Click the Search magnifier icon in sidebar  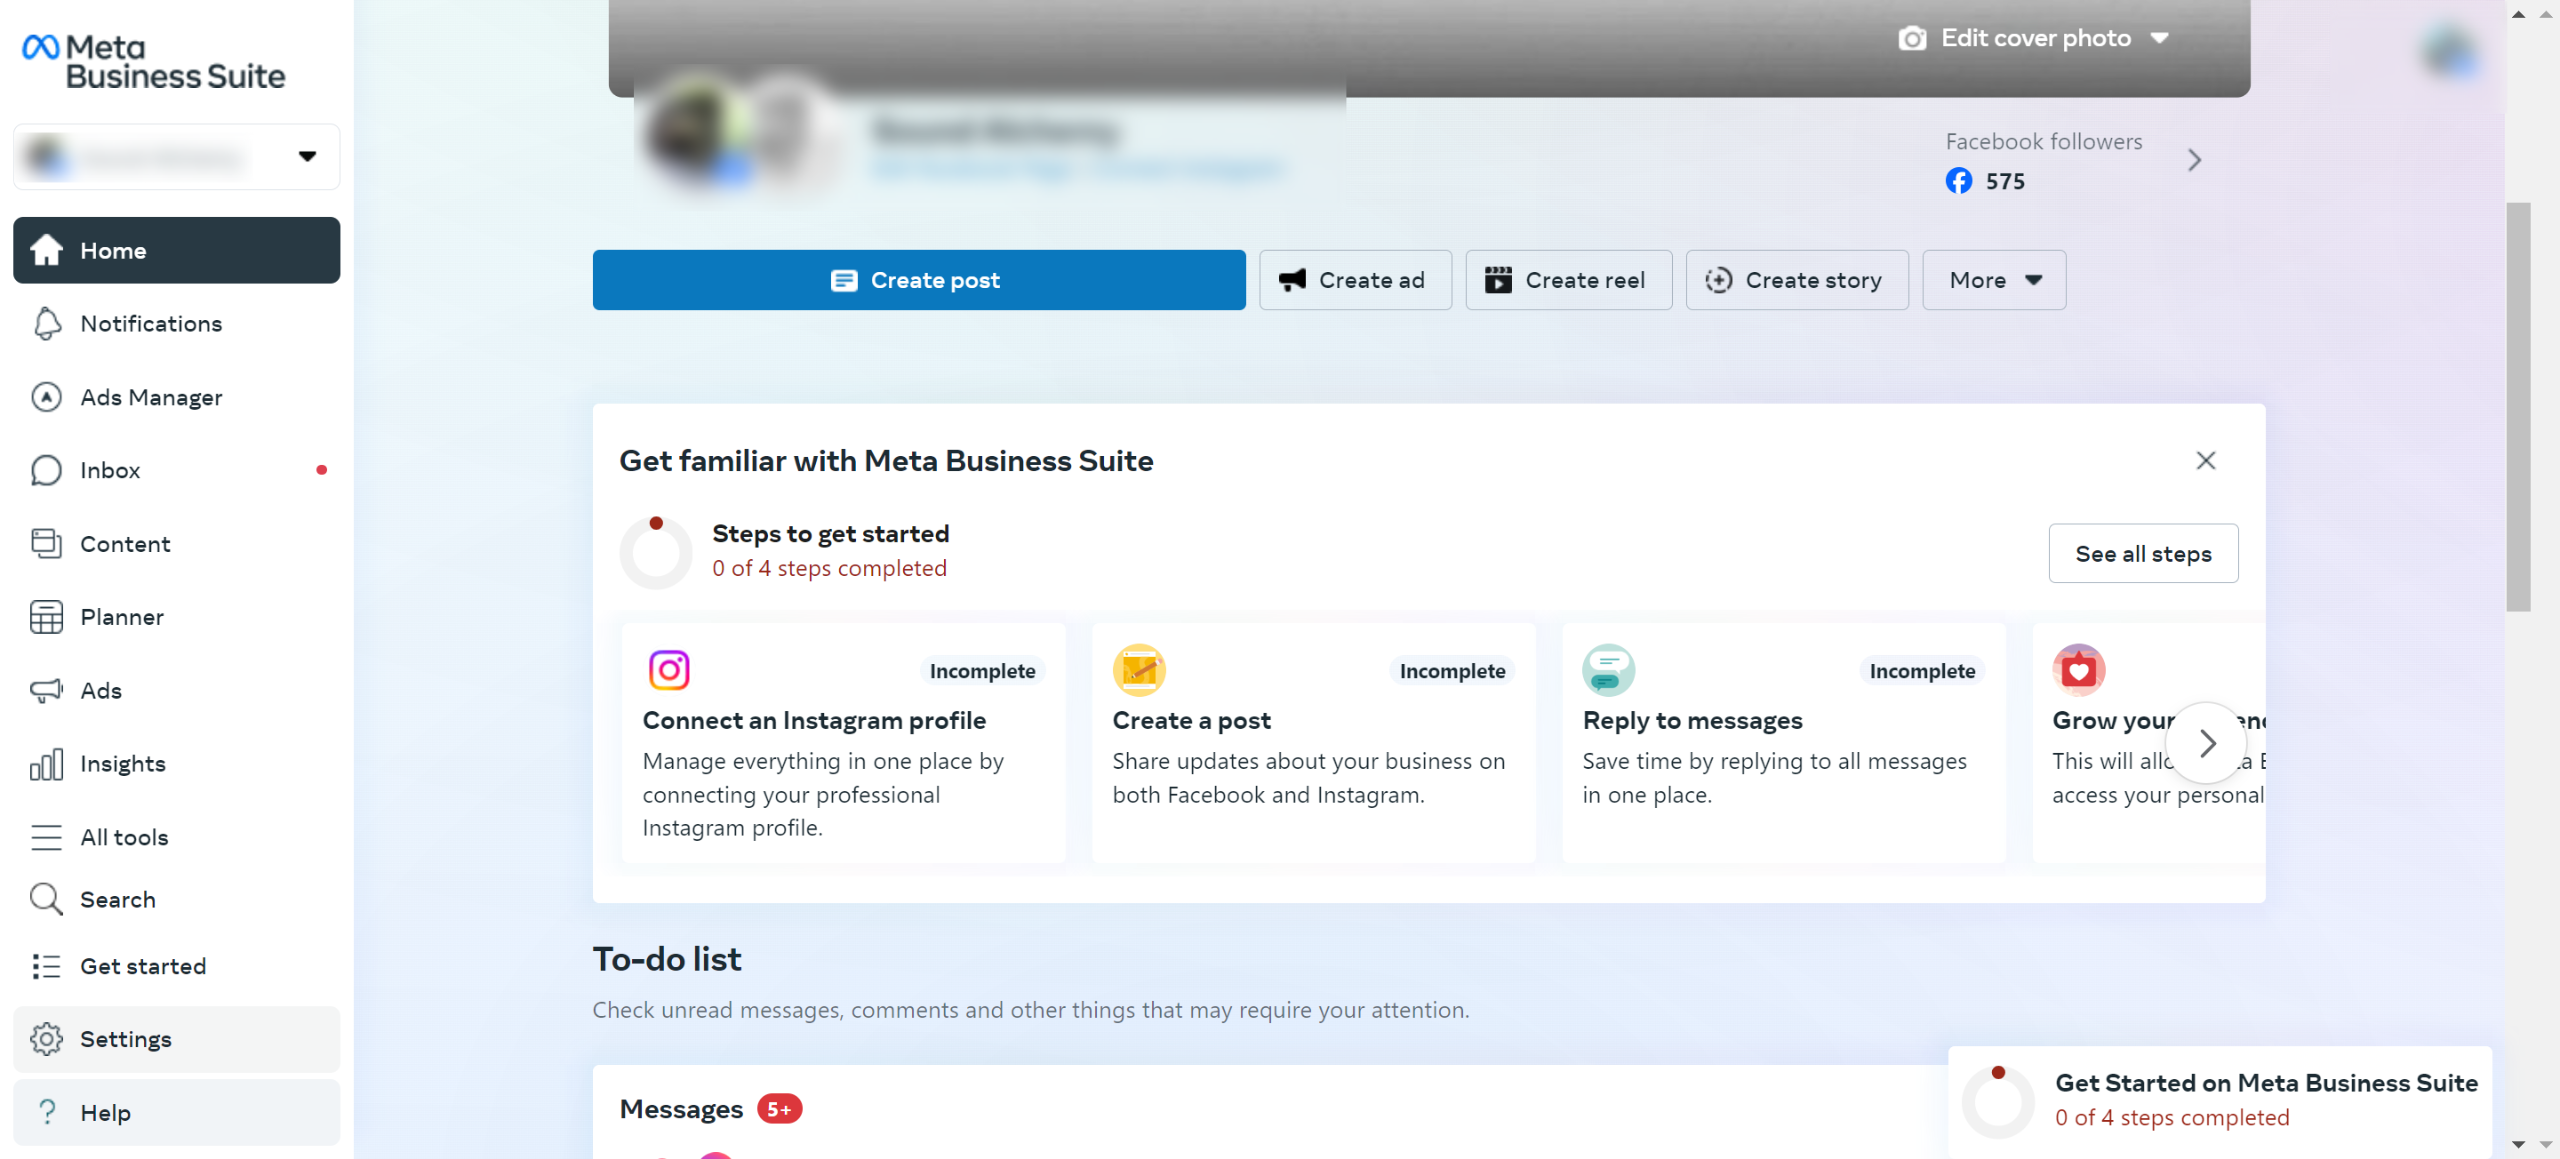tap(46, 899)
